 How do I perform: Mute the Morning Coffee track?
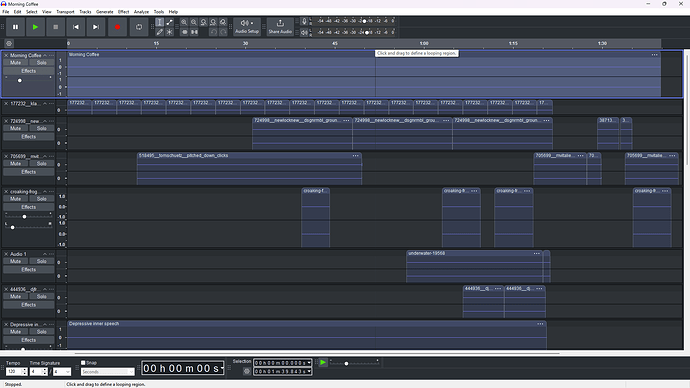pyautogui.click(x=15, y=62)
